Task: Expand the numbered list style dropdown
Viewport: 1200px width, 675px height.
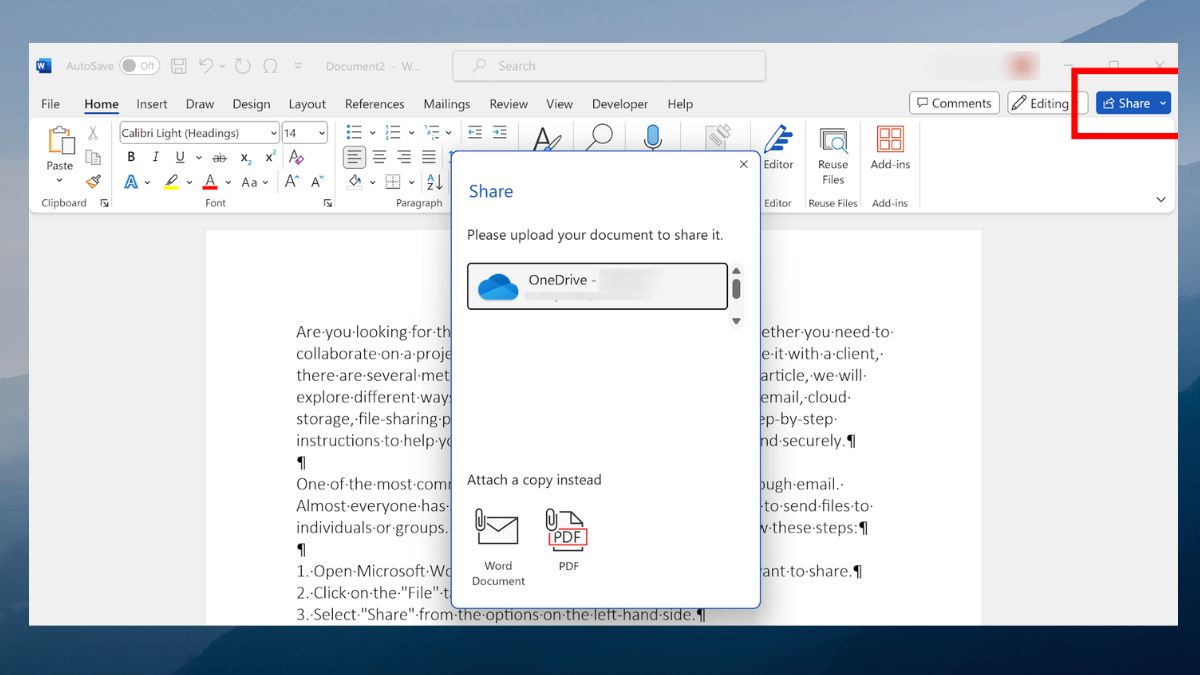Action: pos(411,133)
